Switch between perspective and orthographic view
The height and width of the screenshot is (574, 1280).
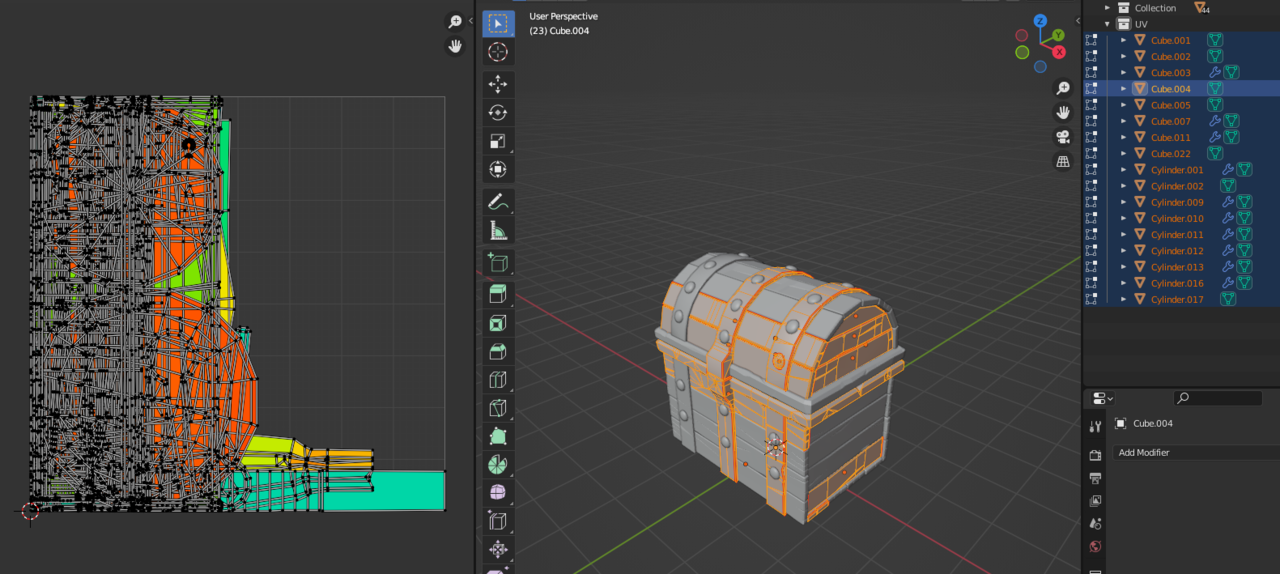1063,161
